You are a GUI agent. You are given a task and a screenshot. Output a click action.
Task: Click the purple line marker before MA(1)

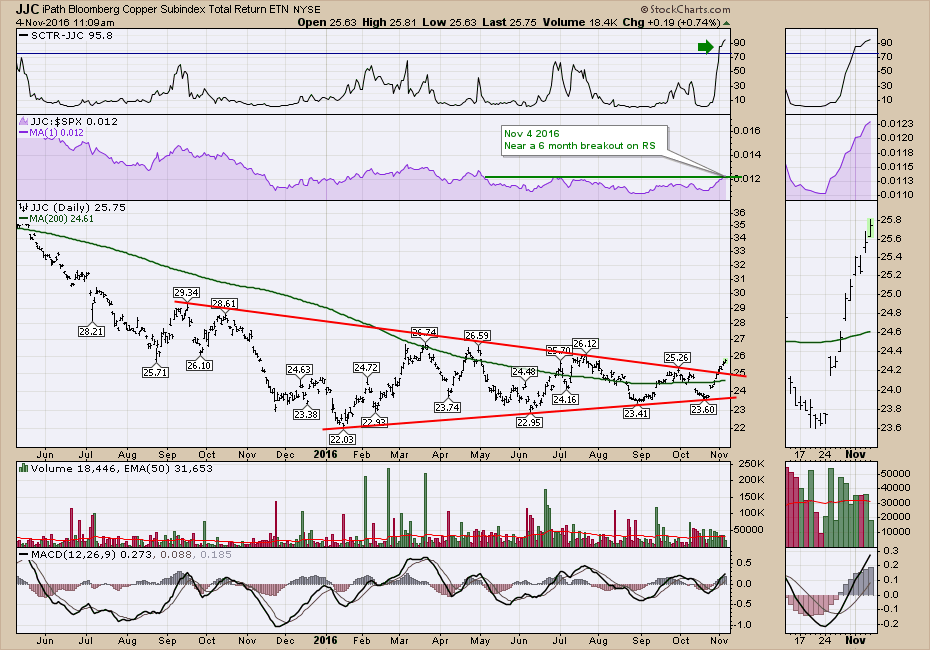[x=24, y=133]
